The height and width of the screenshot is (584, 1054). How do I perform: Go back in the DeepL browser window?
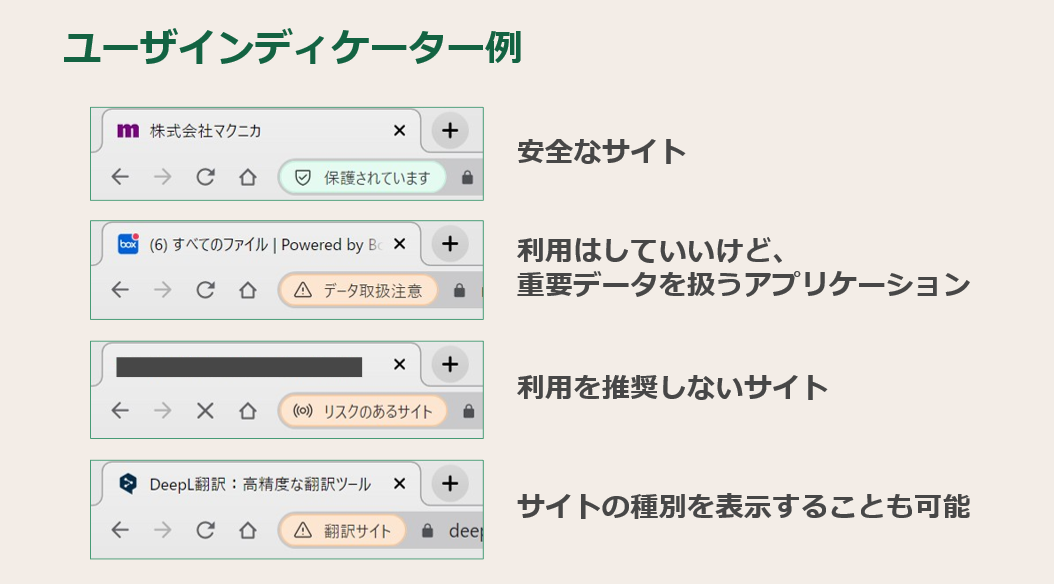click(x=120, y=531)
